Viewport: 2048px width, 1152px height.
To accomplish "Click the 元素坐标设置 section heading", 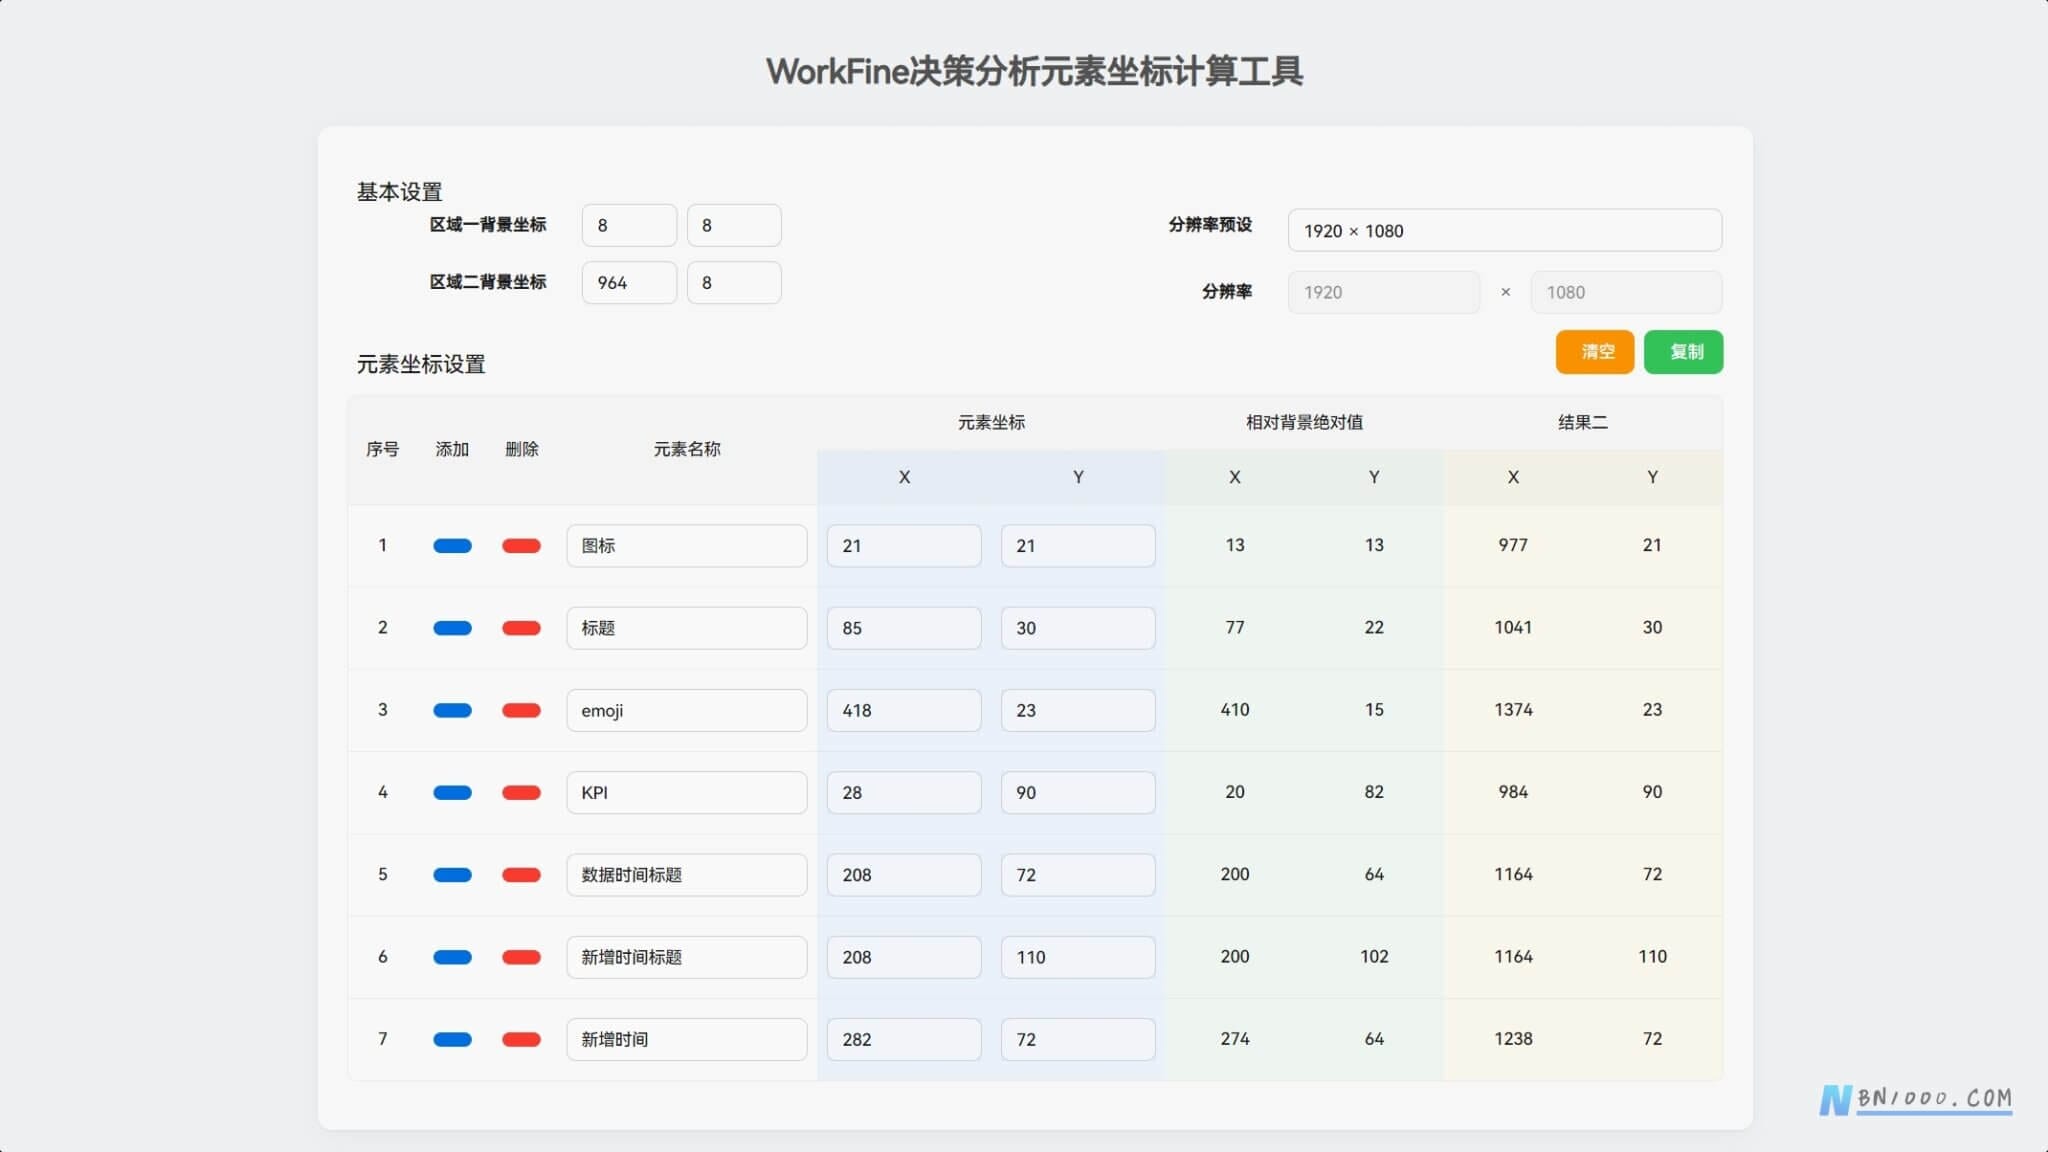I will (x=421, y=364).
